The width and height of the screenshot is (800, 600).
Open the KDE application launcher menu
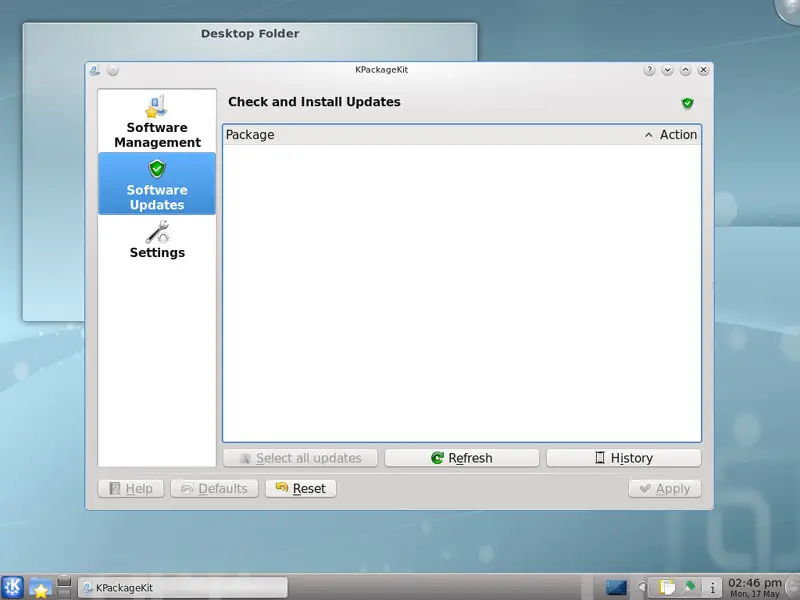12,587
